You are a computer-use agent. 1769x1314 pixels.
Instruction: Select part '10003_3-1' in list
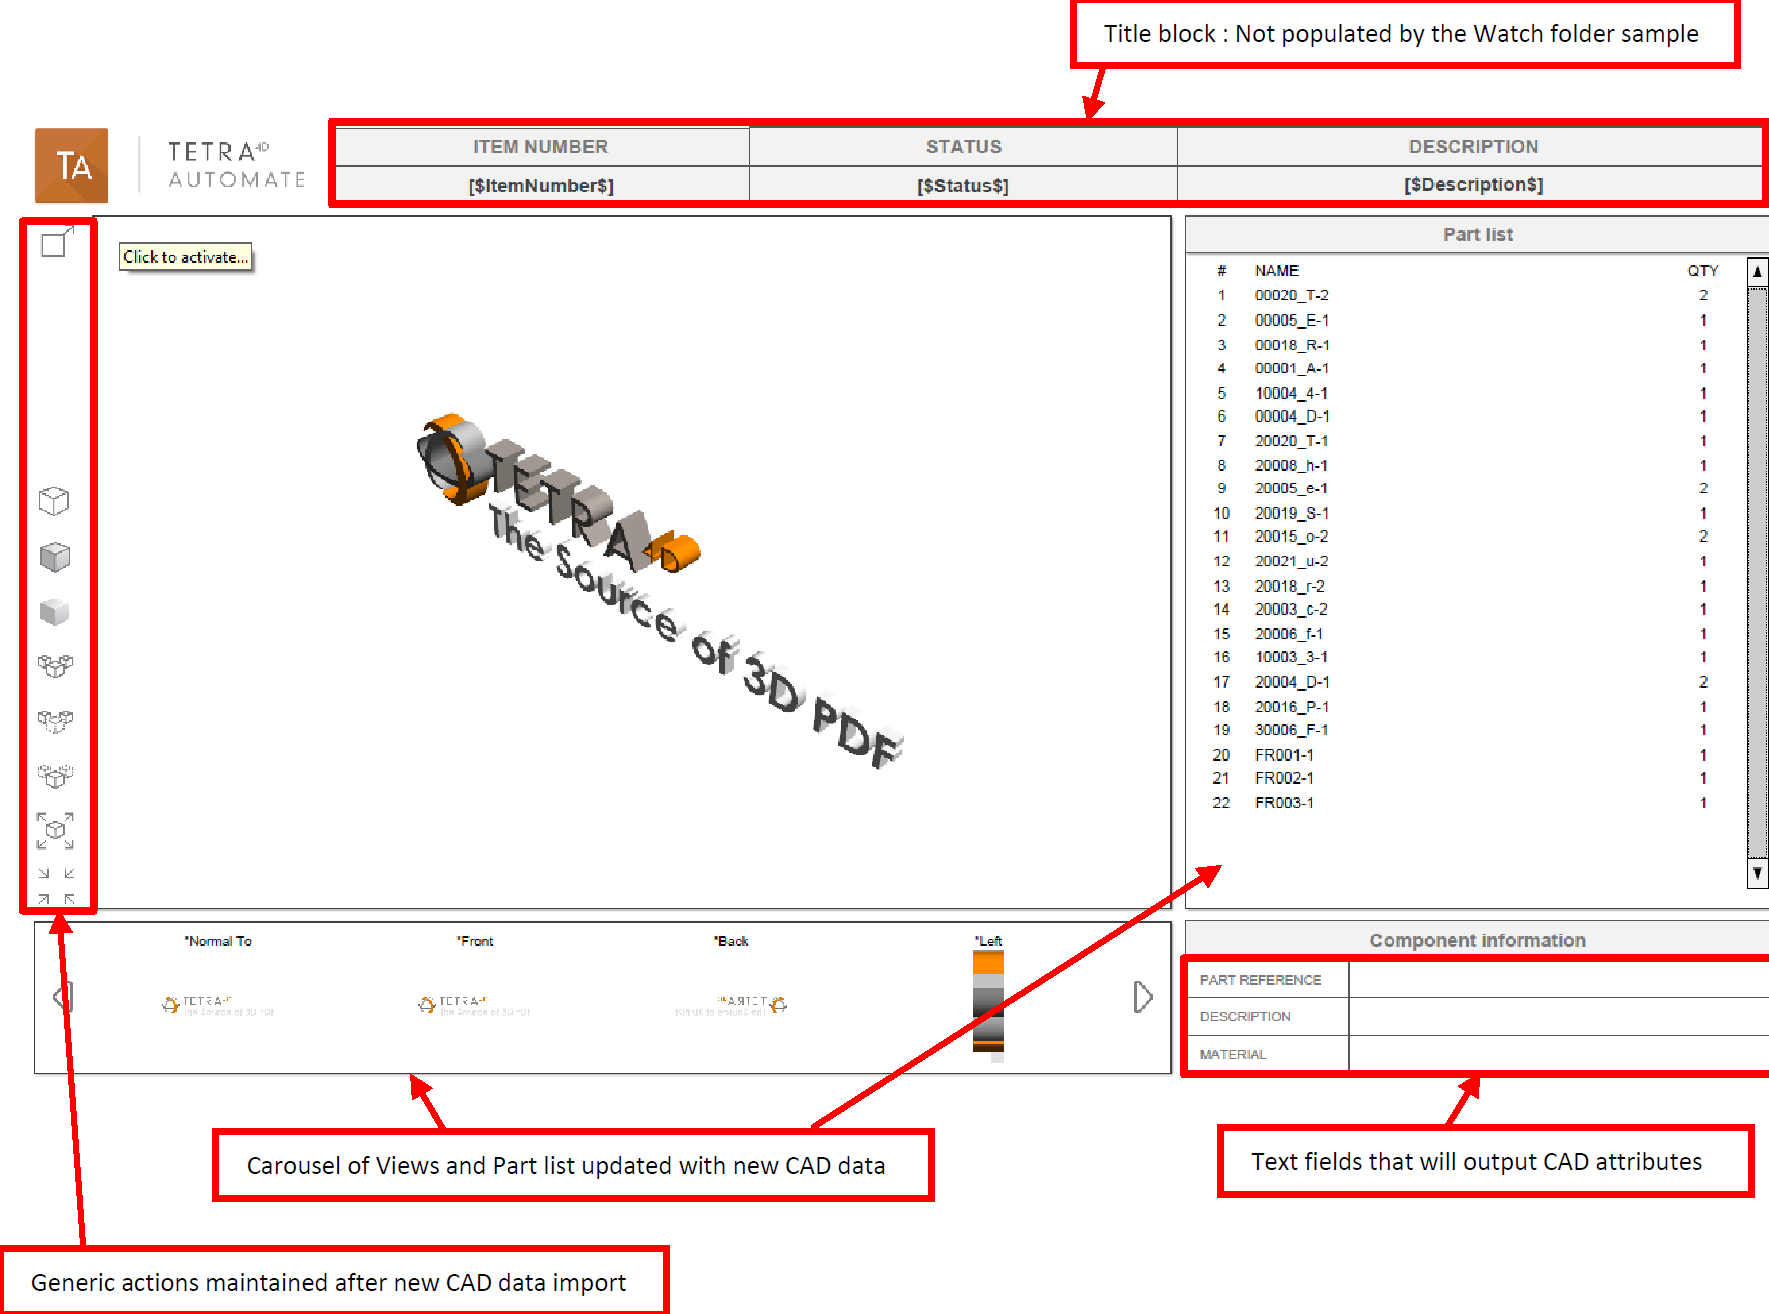[x=1291, y=657]
